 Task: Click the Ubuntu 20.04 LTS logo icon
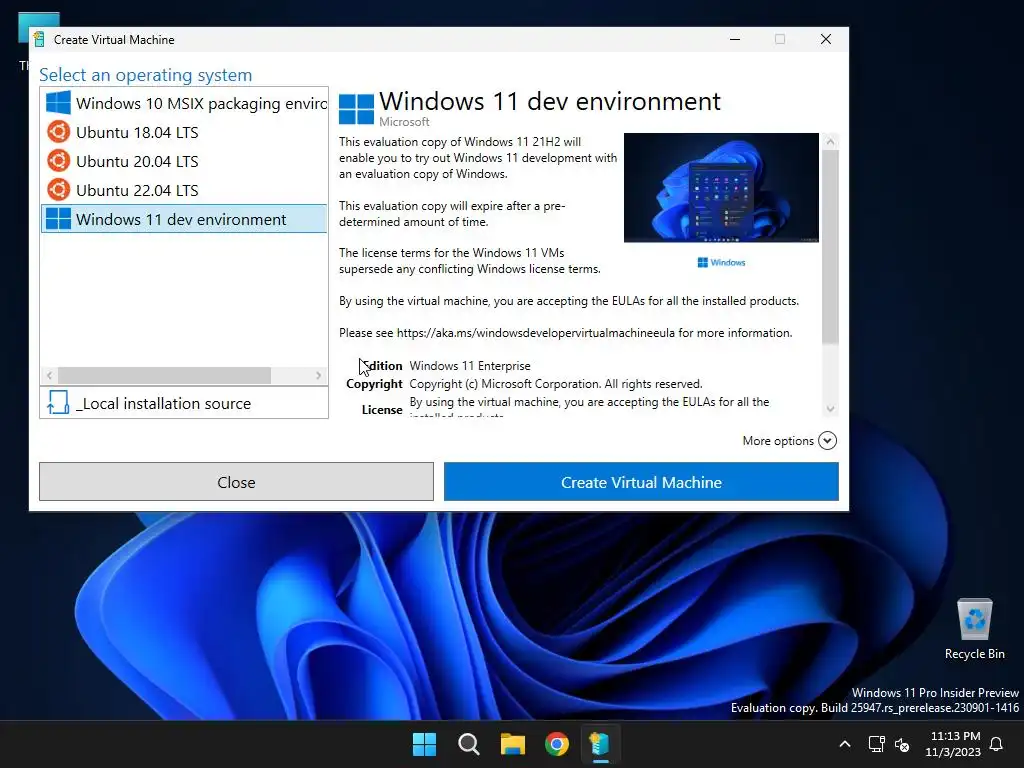(58, 161)
